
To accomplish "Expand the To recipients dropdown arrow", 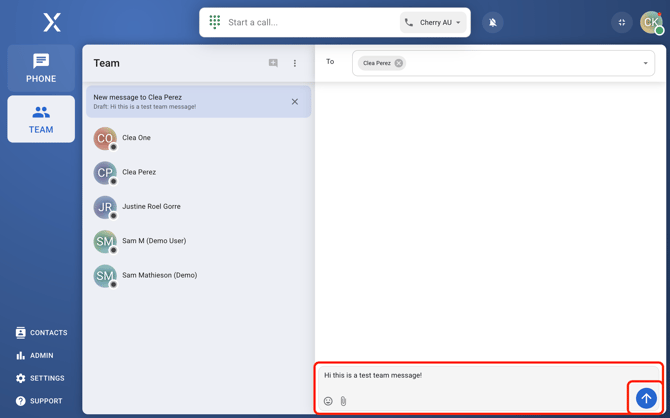I will coord(645,63).
